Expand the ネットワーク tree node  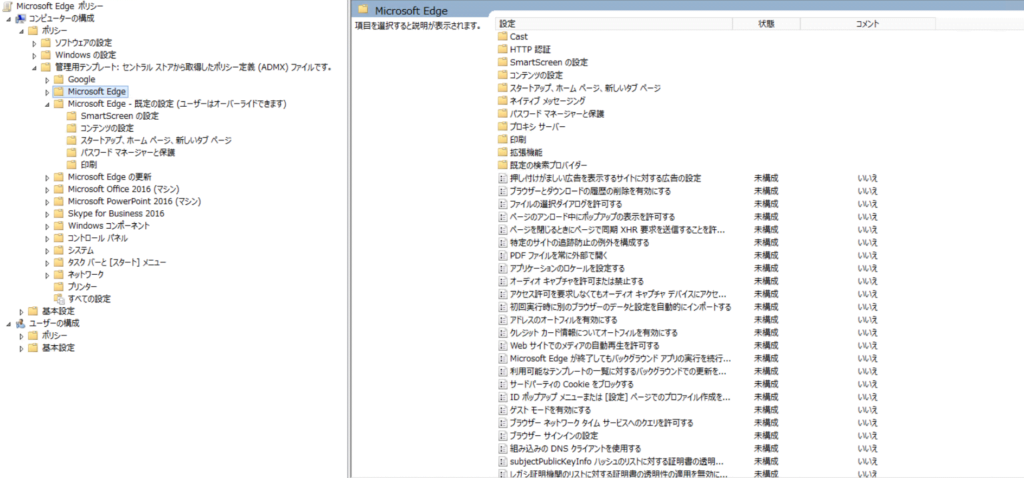(48, 275)
